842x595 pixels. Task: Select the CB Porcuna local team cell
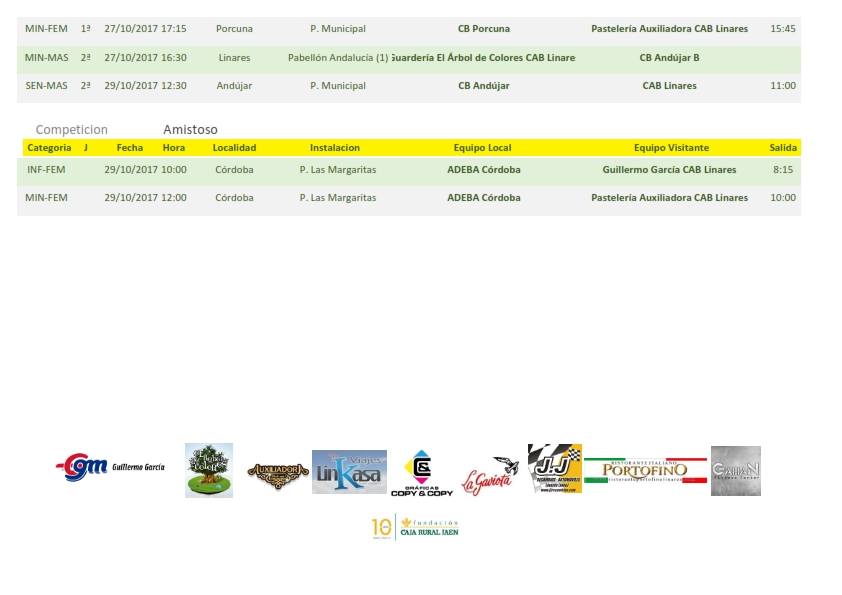[483, 29]
